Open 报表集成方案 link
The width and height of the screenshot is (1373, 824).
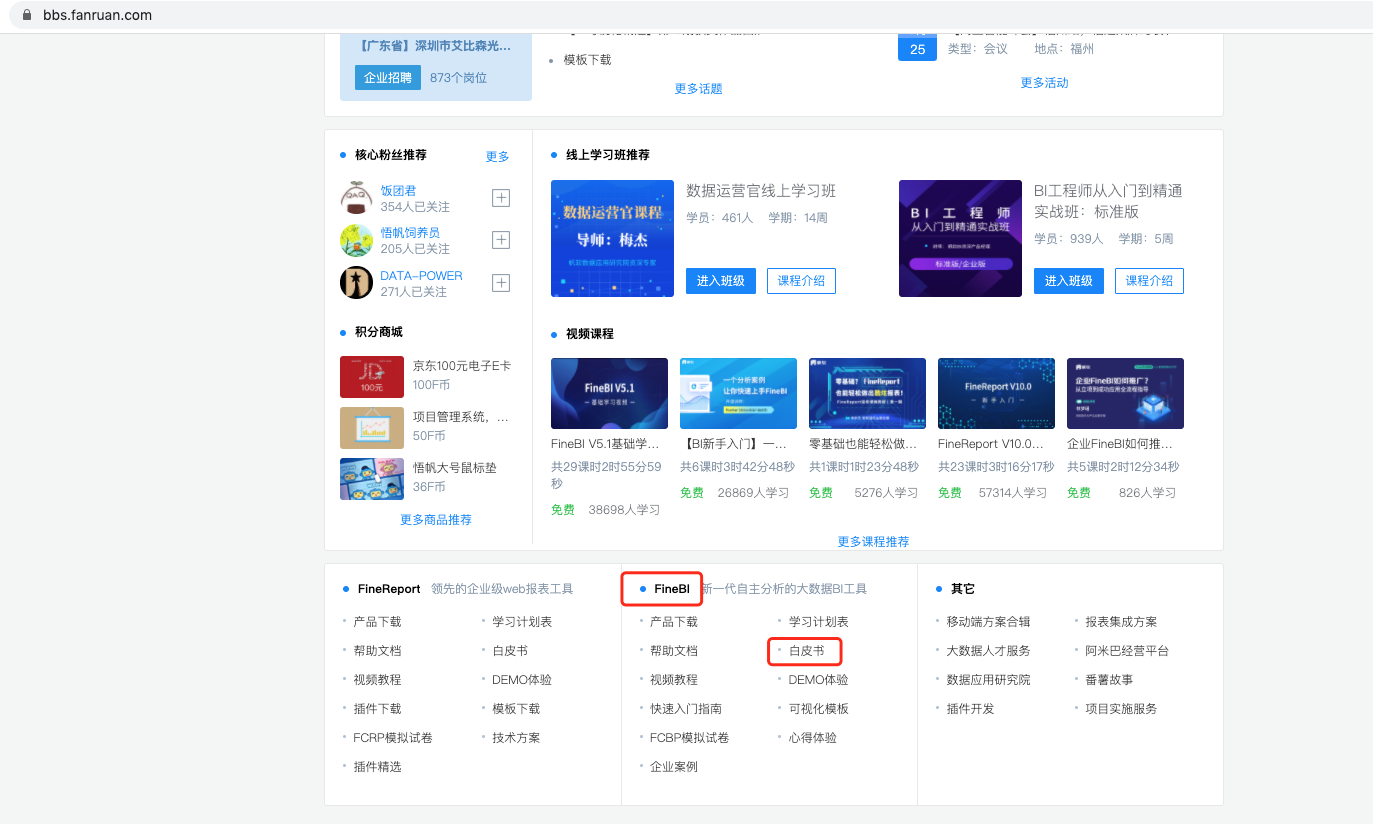[1122, 622]
